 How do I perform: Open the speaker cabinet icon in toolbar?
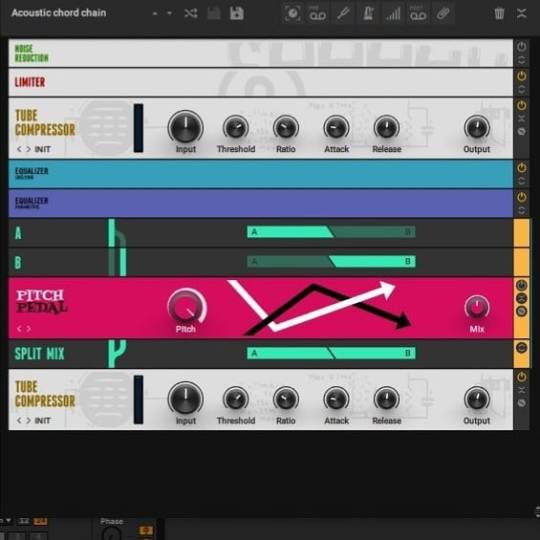point(292,13)
